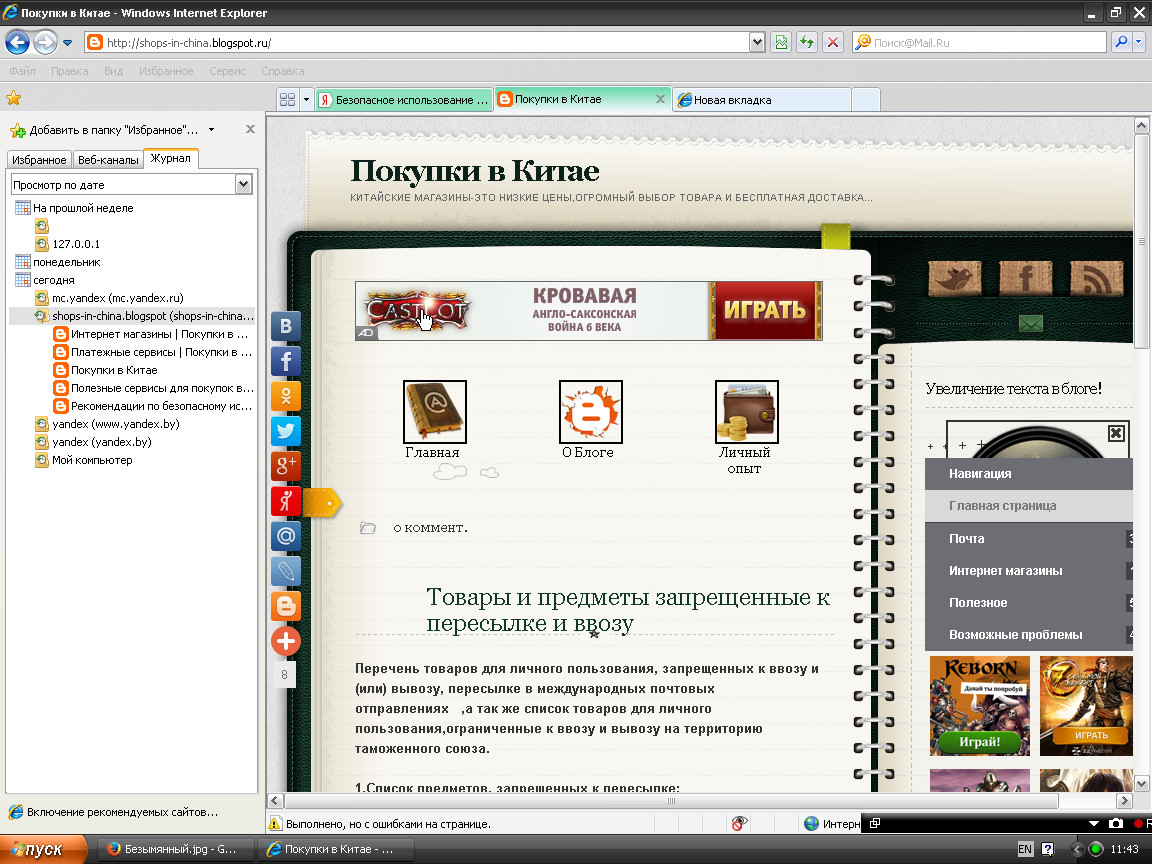
Task: Share via Twitter bird sidebar icon
Action: click(286, 431)
